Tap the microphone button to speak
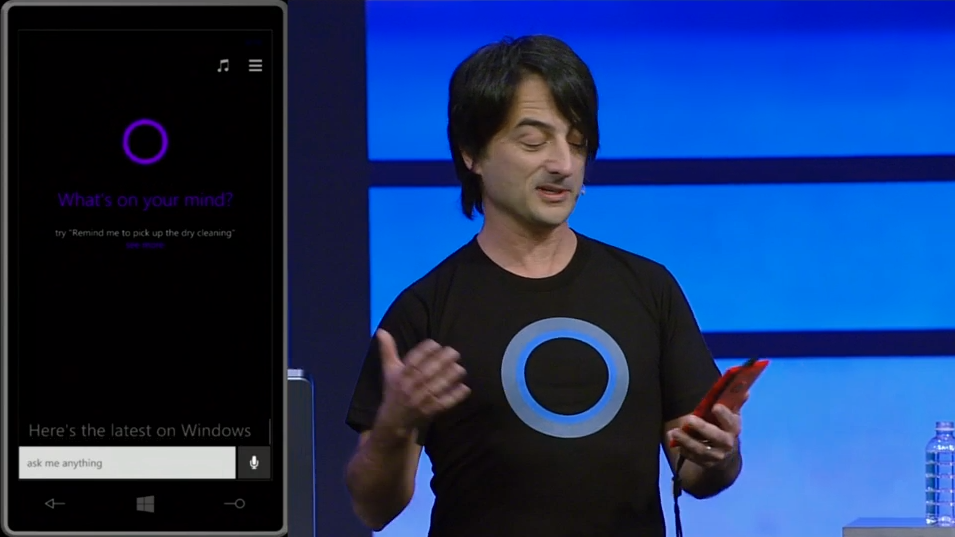955x537 pixels. tap(254, 463)
